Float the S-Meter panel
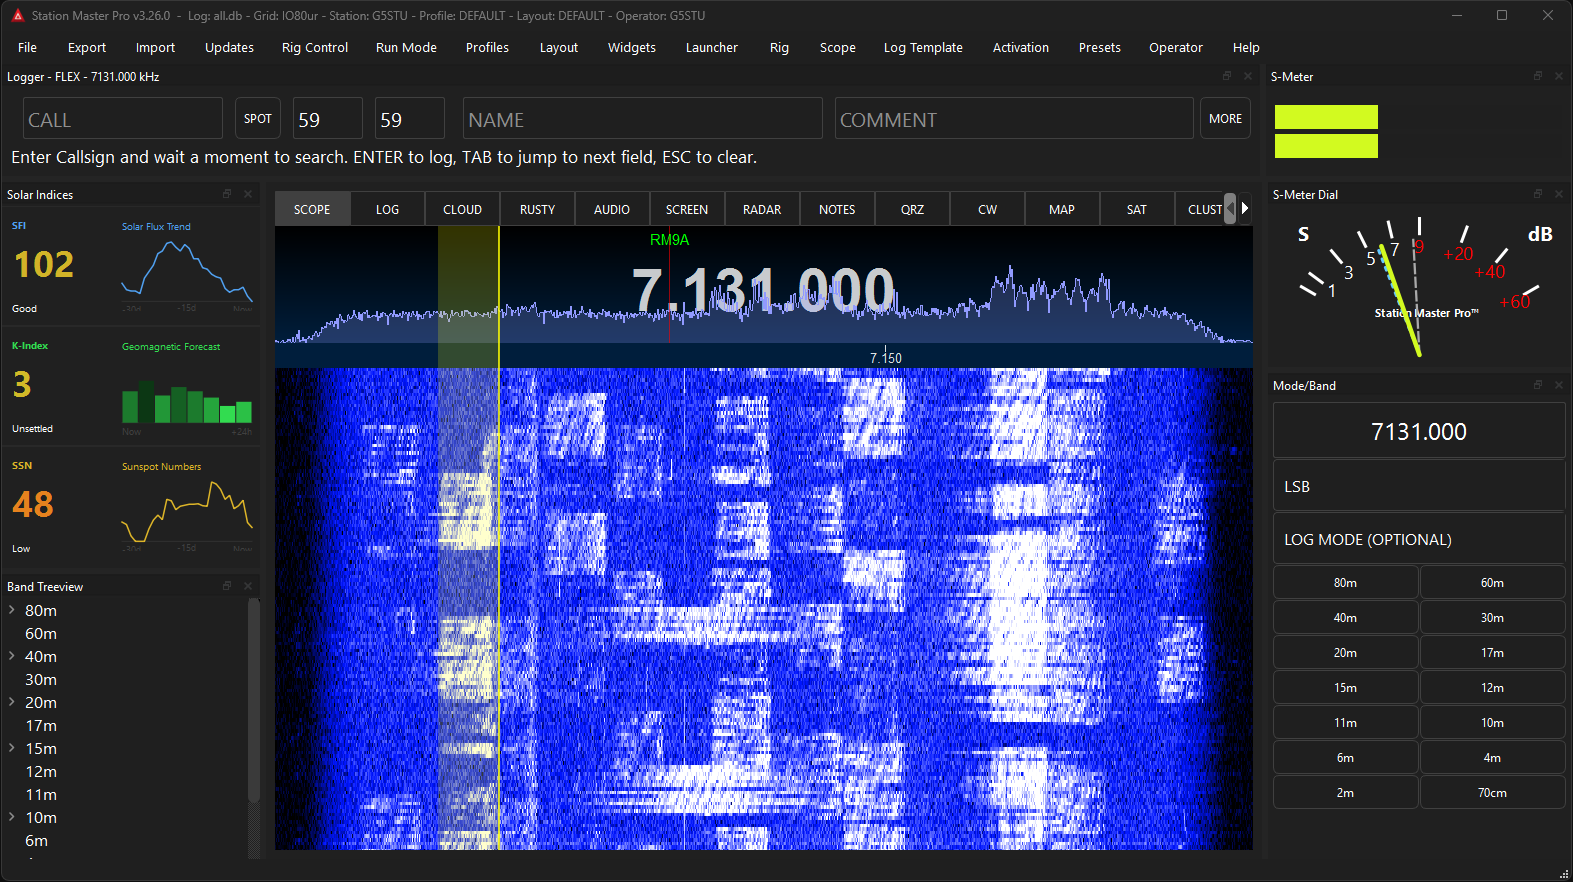Viewport: 1573px width, 882px height. (x=1538, y=76)
